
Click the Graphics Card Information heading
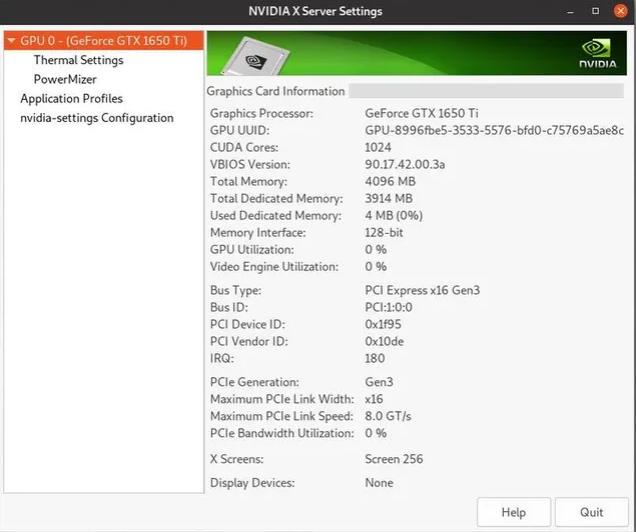click(x=275, y=91)
